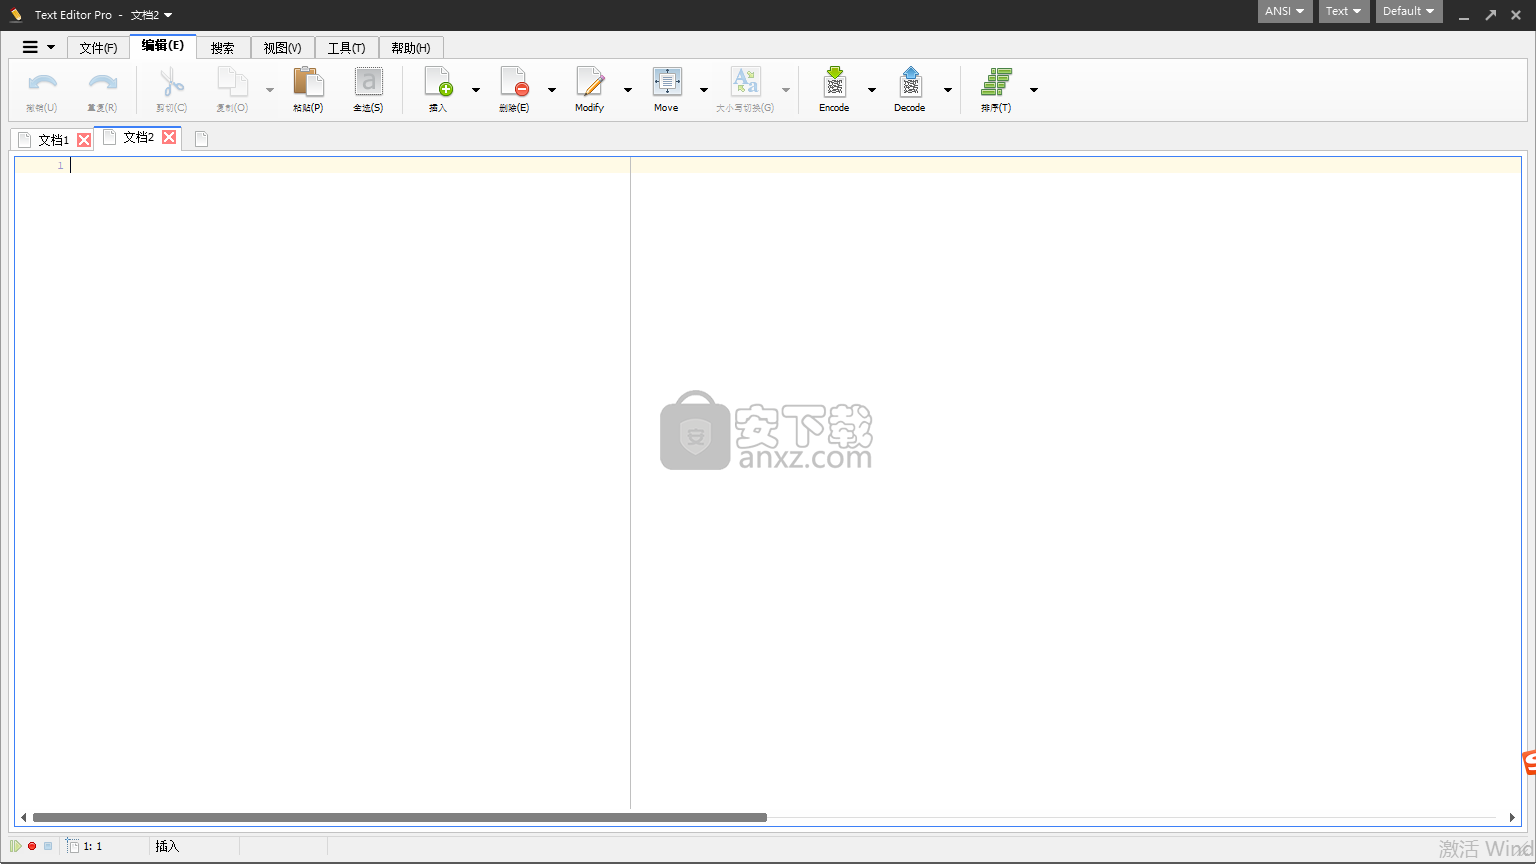Click the Sort (排序) icon

pyautogui.click(x=996, y=82)
